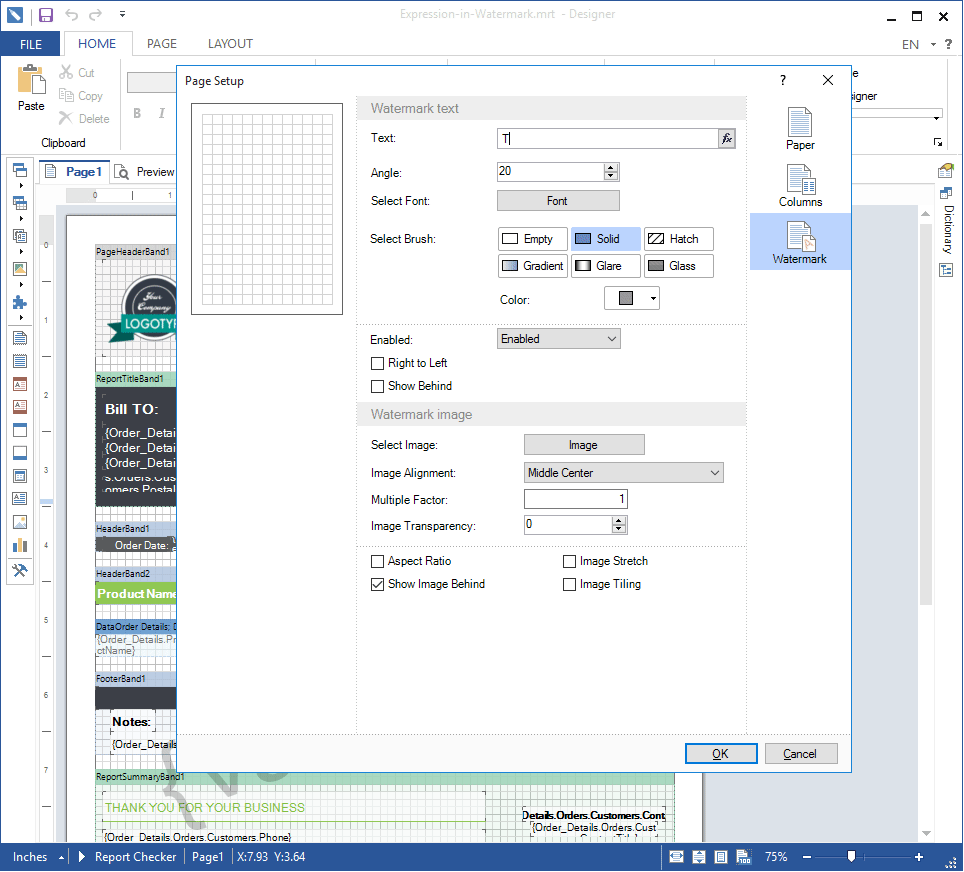Image resolution: width=964 pixels, height=872 pixels.
Task: Open the Enabled dropdown
Action: point(558,339)
